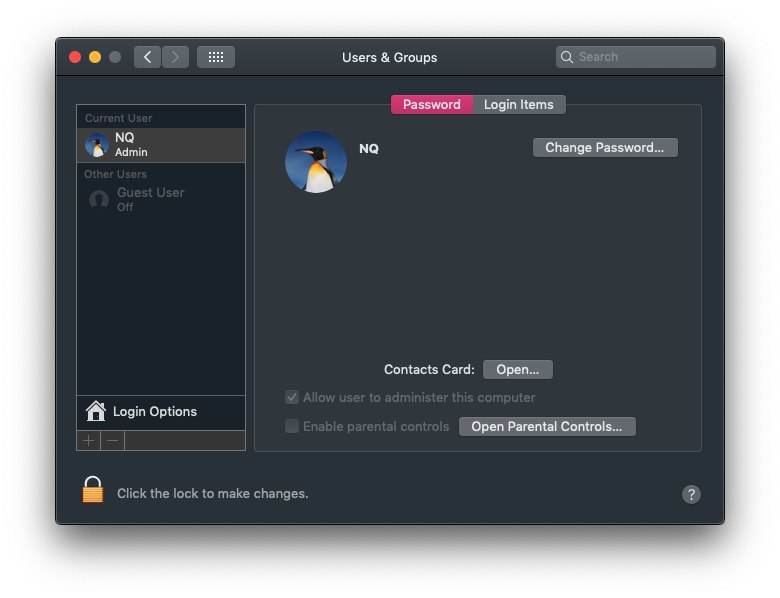Go back with the left chevron button
This screenshot has height=598, width=780.
coord(147,57)
